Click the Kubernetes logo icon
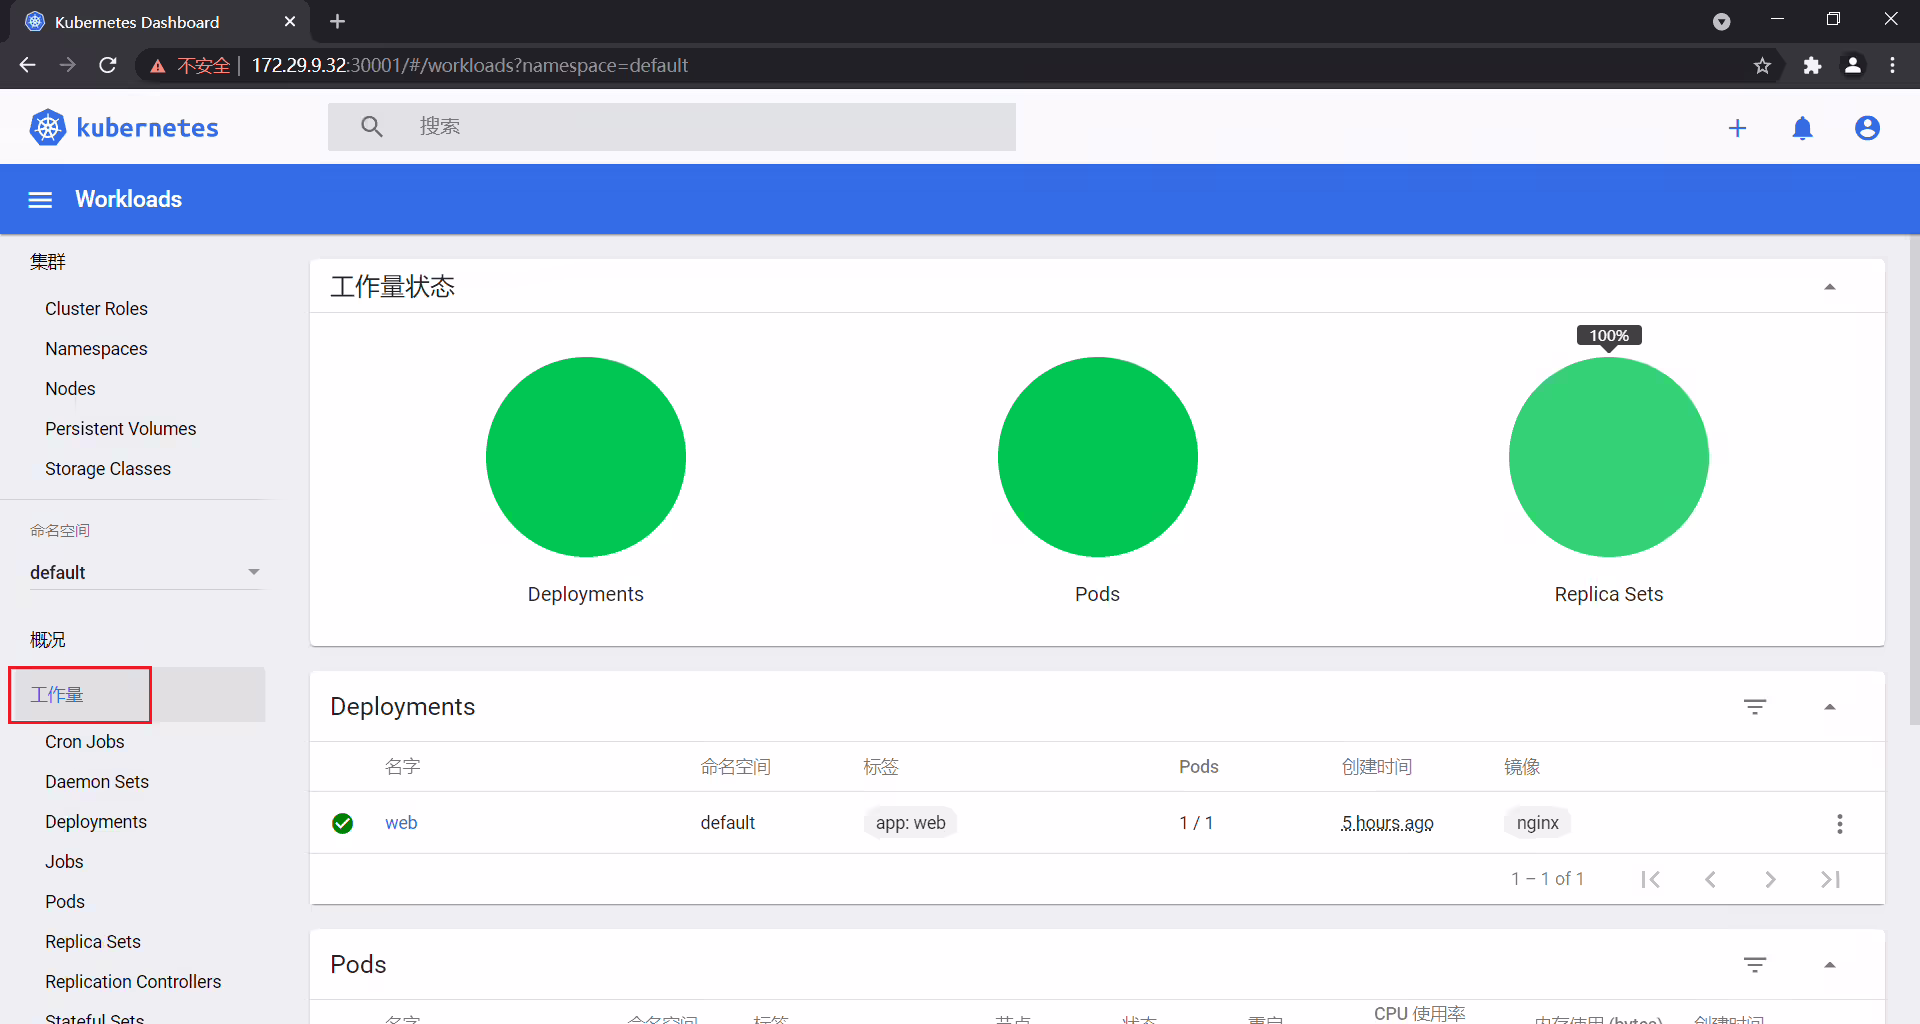This screenshot has width=1920, height=1024. tap(47, 128)
